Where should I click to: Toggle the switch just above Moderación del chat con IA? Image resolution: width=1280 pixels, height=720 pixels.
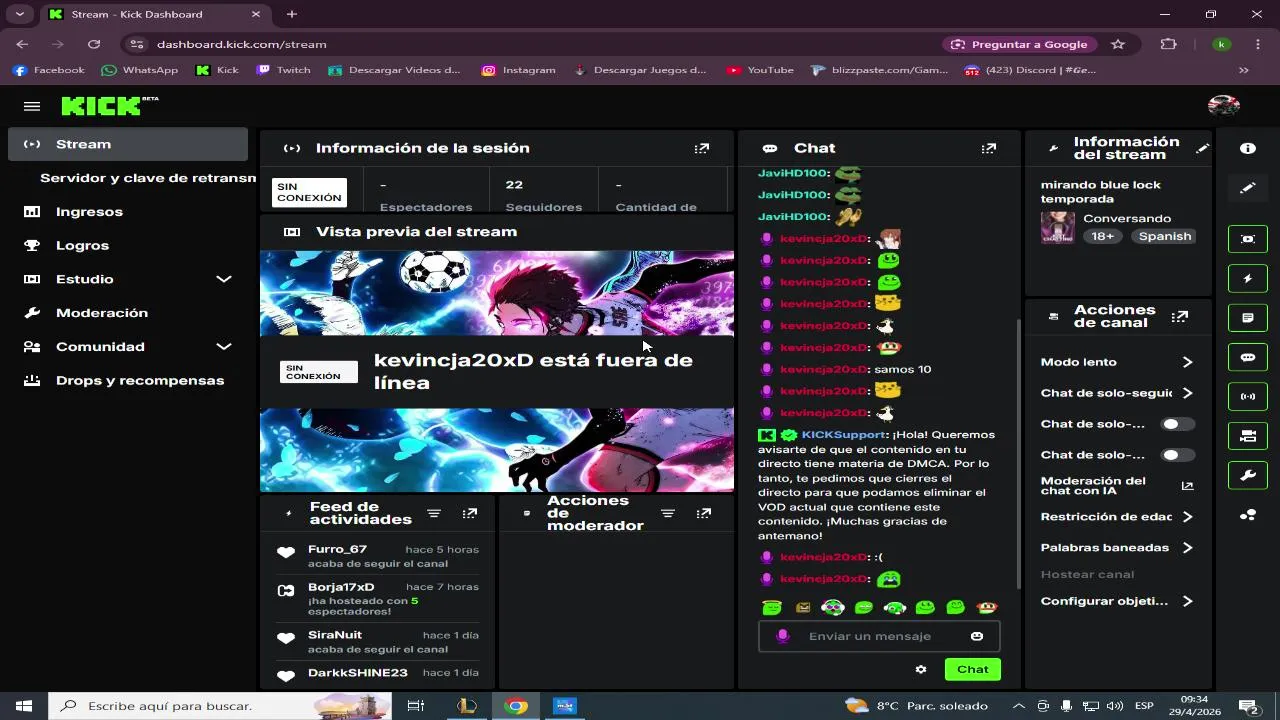1177,455
